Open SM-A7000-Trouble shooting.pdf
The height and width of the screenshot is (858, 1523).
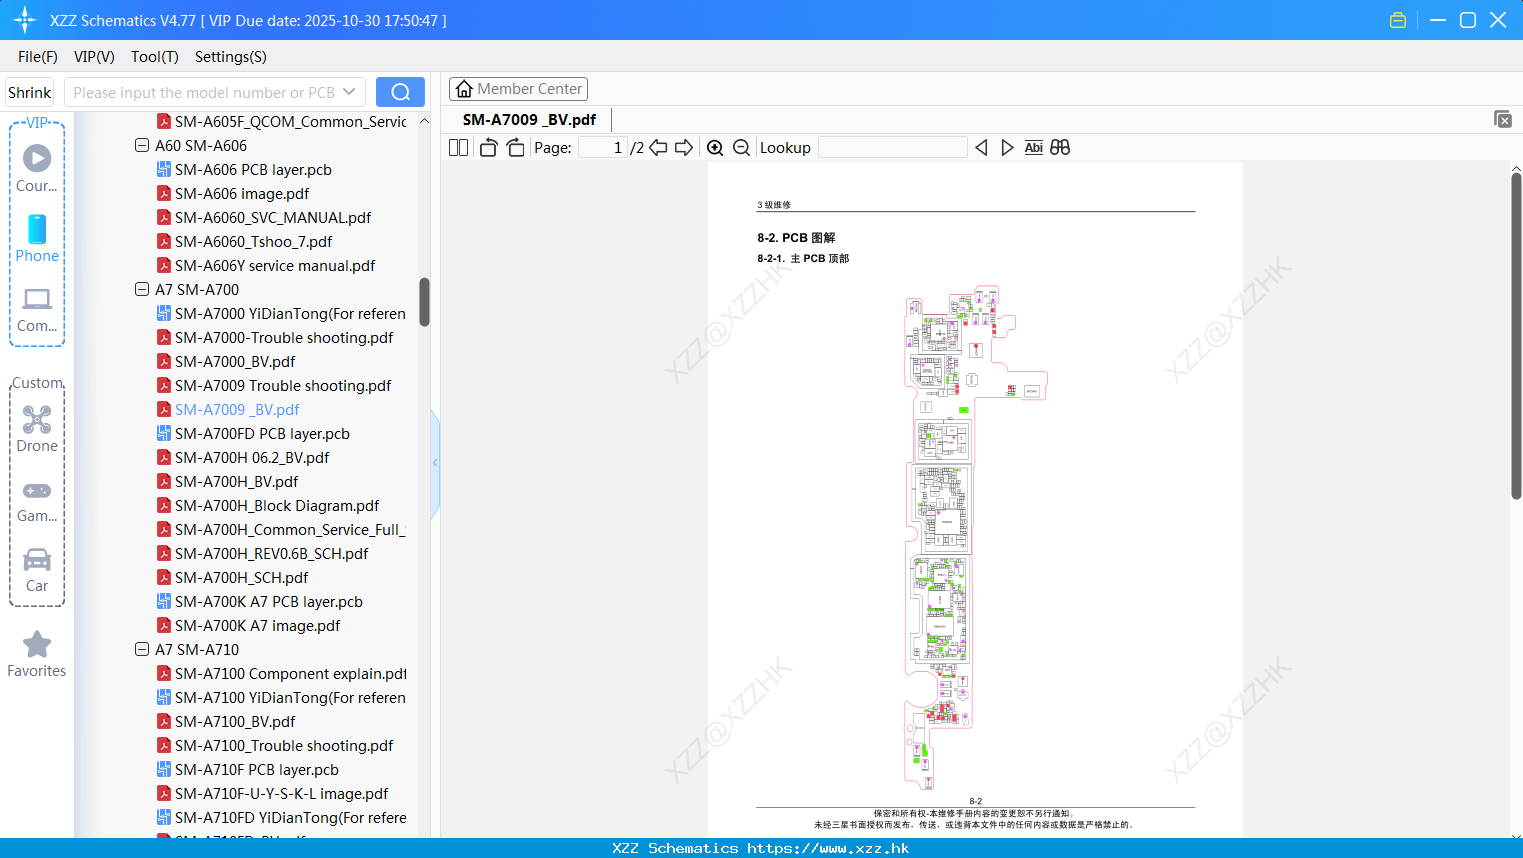(284, 337)
